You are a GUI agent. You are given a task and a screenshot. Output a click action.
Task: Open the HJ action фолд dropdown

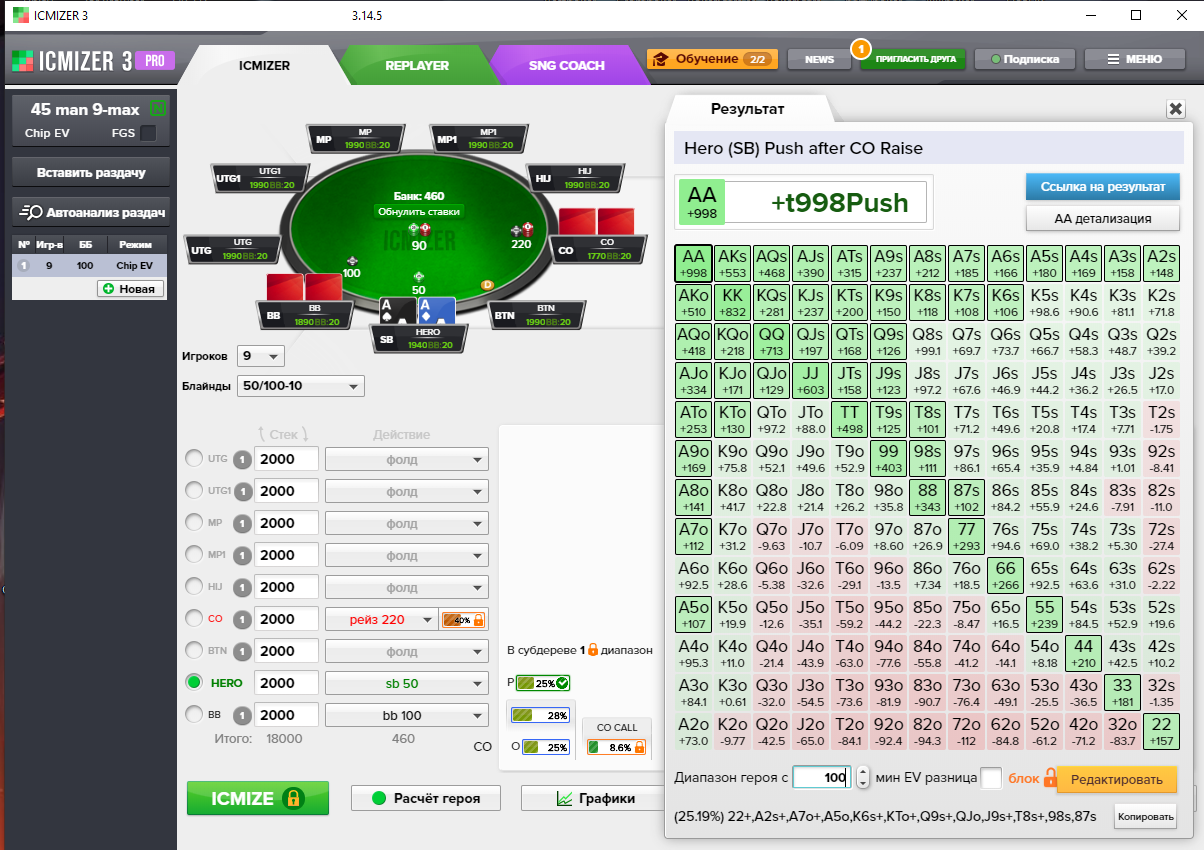[x=407, y=587]
